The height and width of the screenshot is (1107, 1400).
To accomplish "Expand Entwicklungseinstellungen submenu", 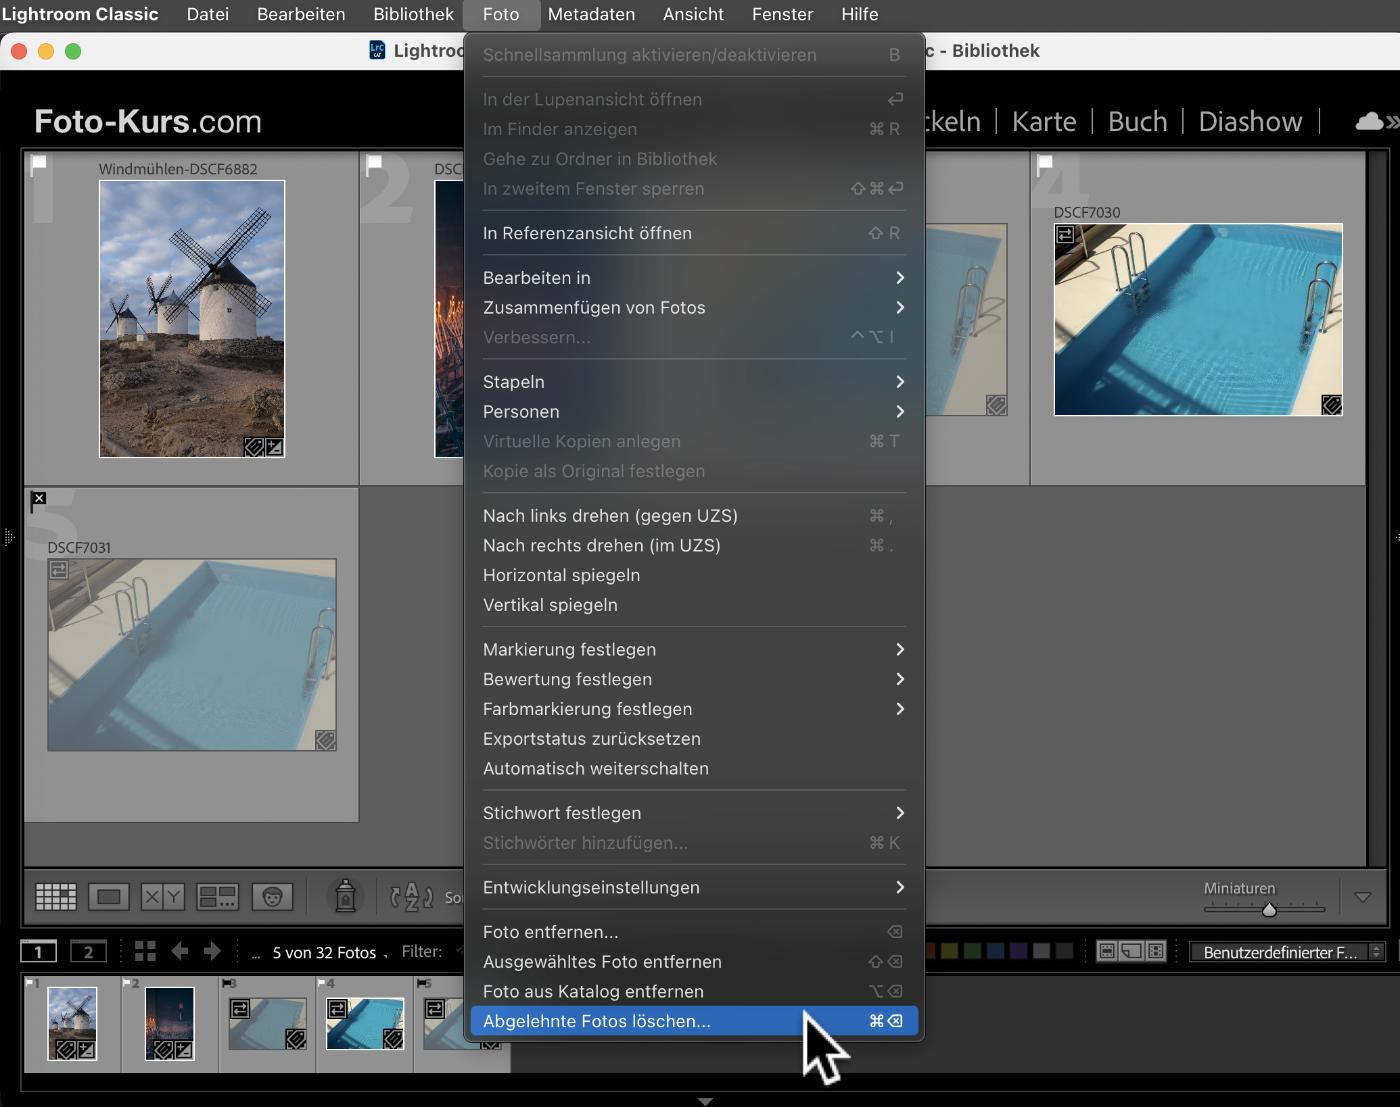I will (x=694, y=888).
